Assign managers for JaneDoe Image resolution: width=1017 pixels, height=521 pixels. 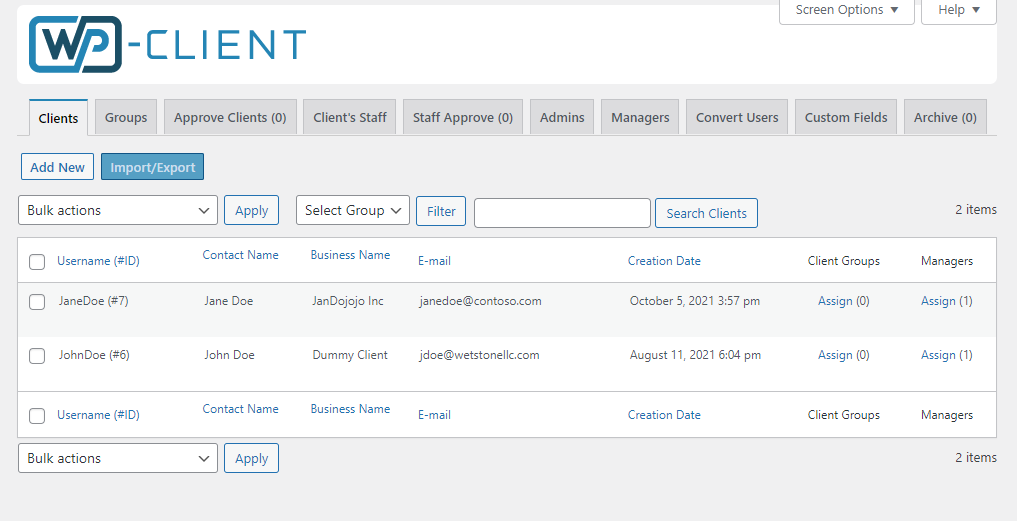(x=939, y=301)
